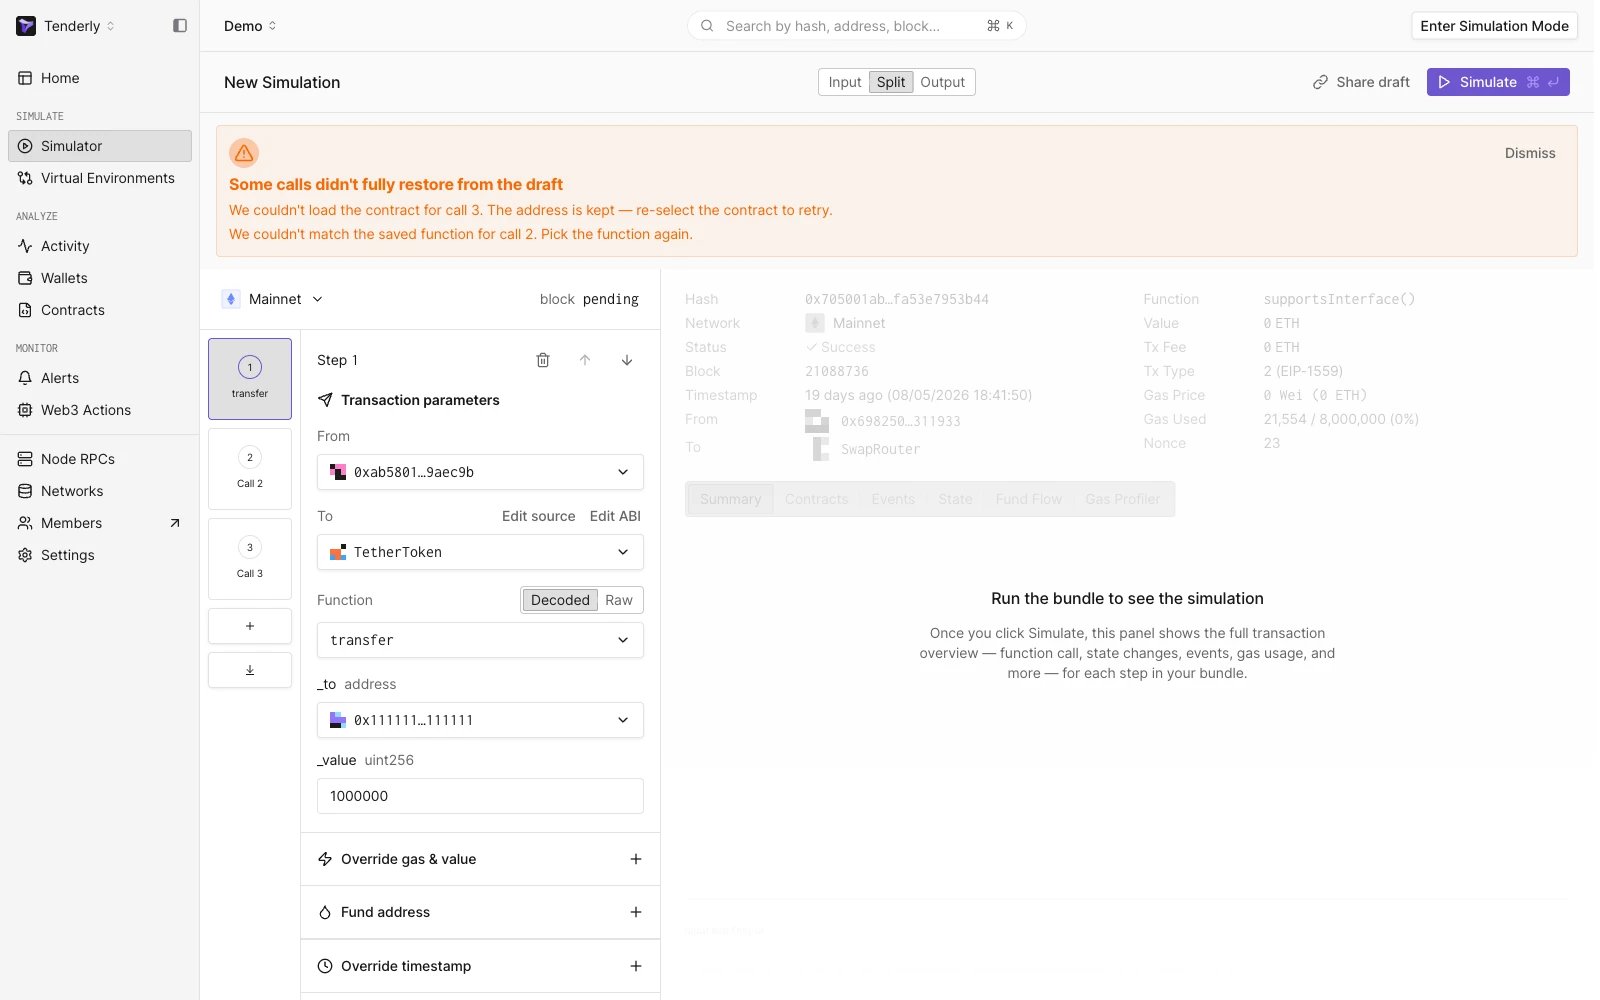Click the block pending value
The height and width of the screenshot is (1000, 1600).
(611, 299)
